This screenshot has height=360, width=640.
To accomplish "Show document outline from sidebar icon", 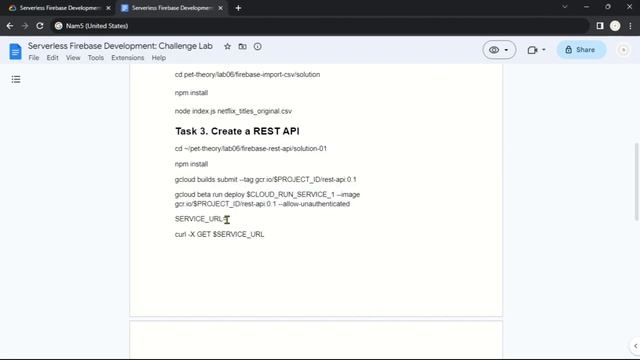I will [16, 79].
